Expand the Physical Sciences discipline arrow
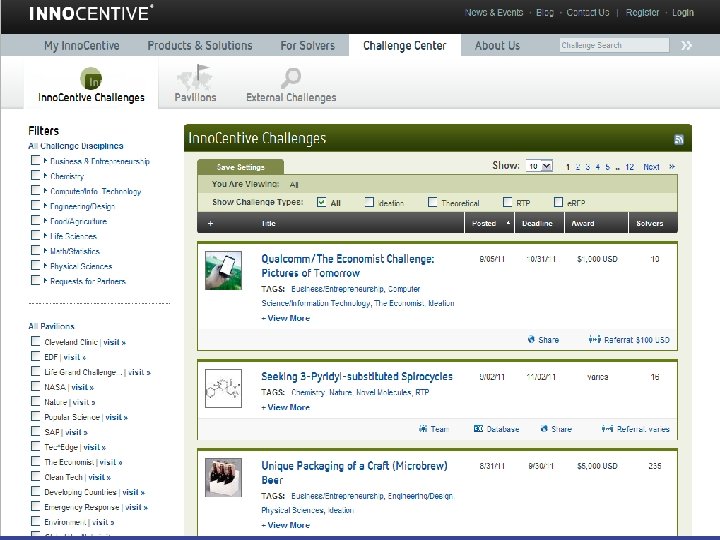720x540 pixels. (x=45, y=266)
